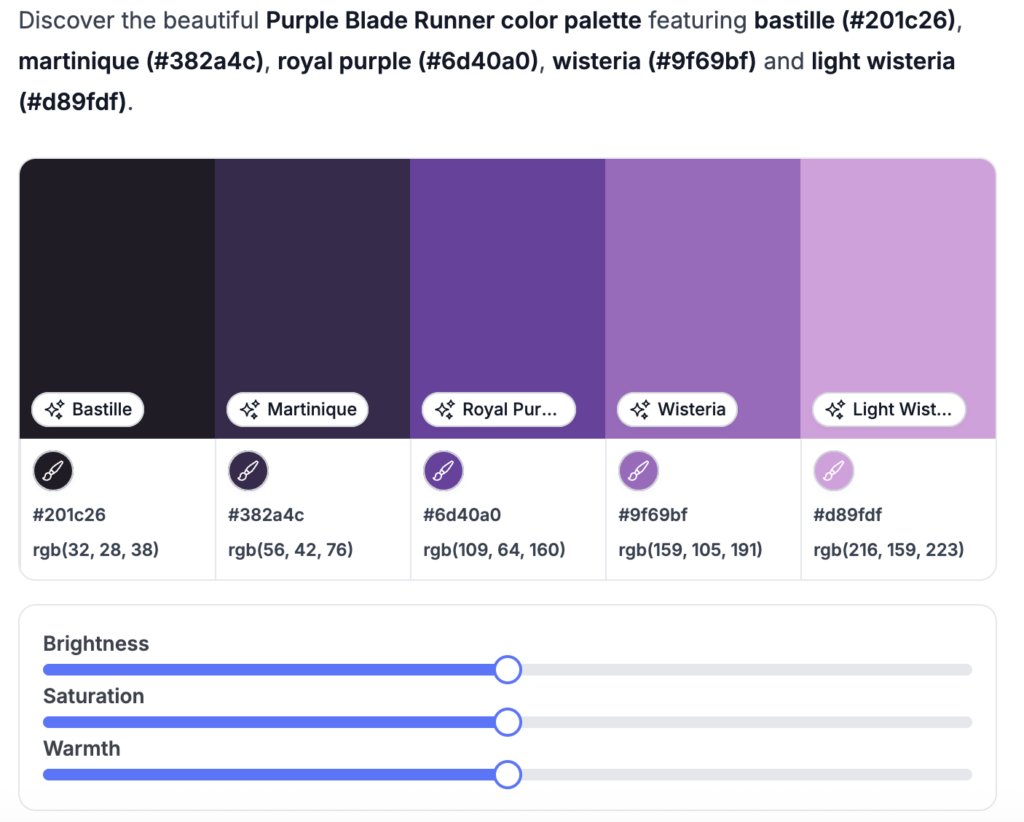
Task: Click the brush icon for Light Wisteria
Action: (x=833, y=471)
